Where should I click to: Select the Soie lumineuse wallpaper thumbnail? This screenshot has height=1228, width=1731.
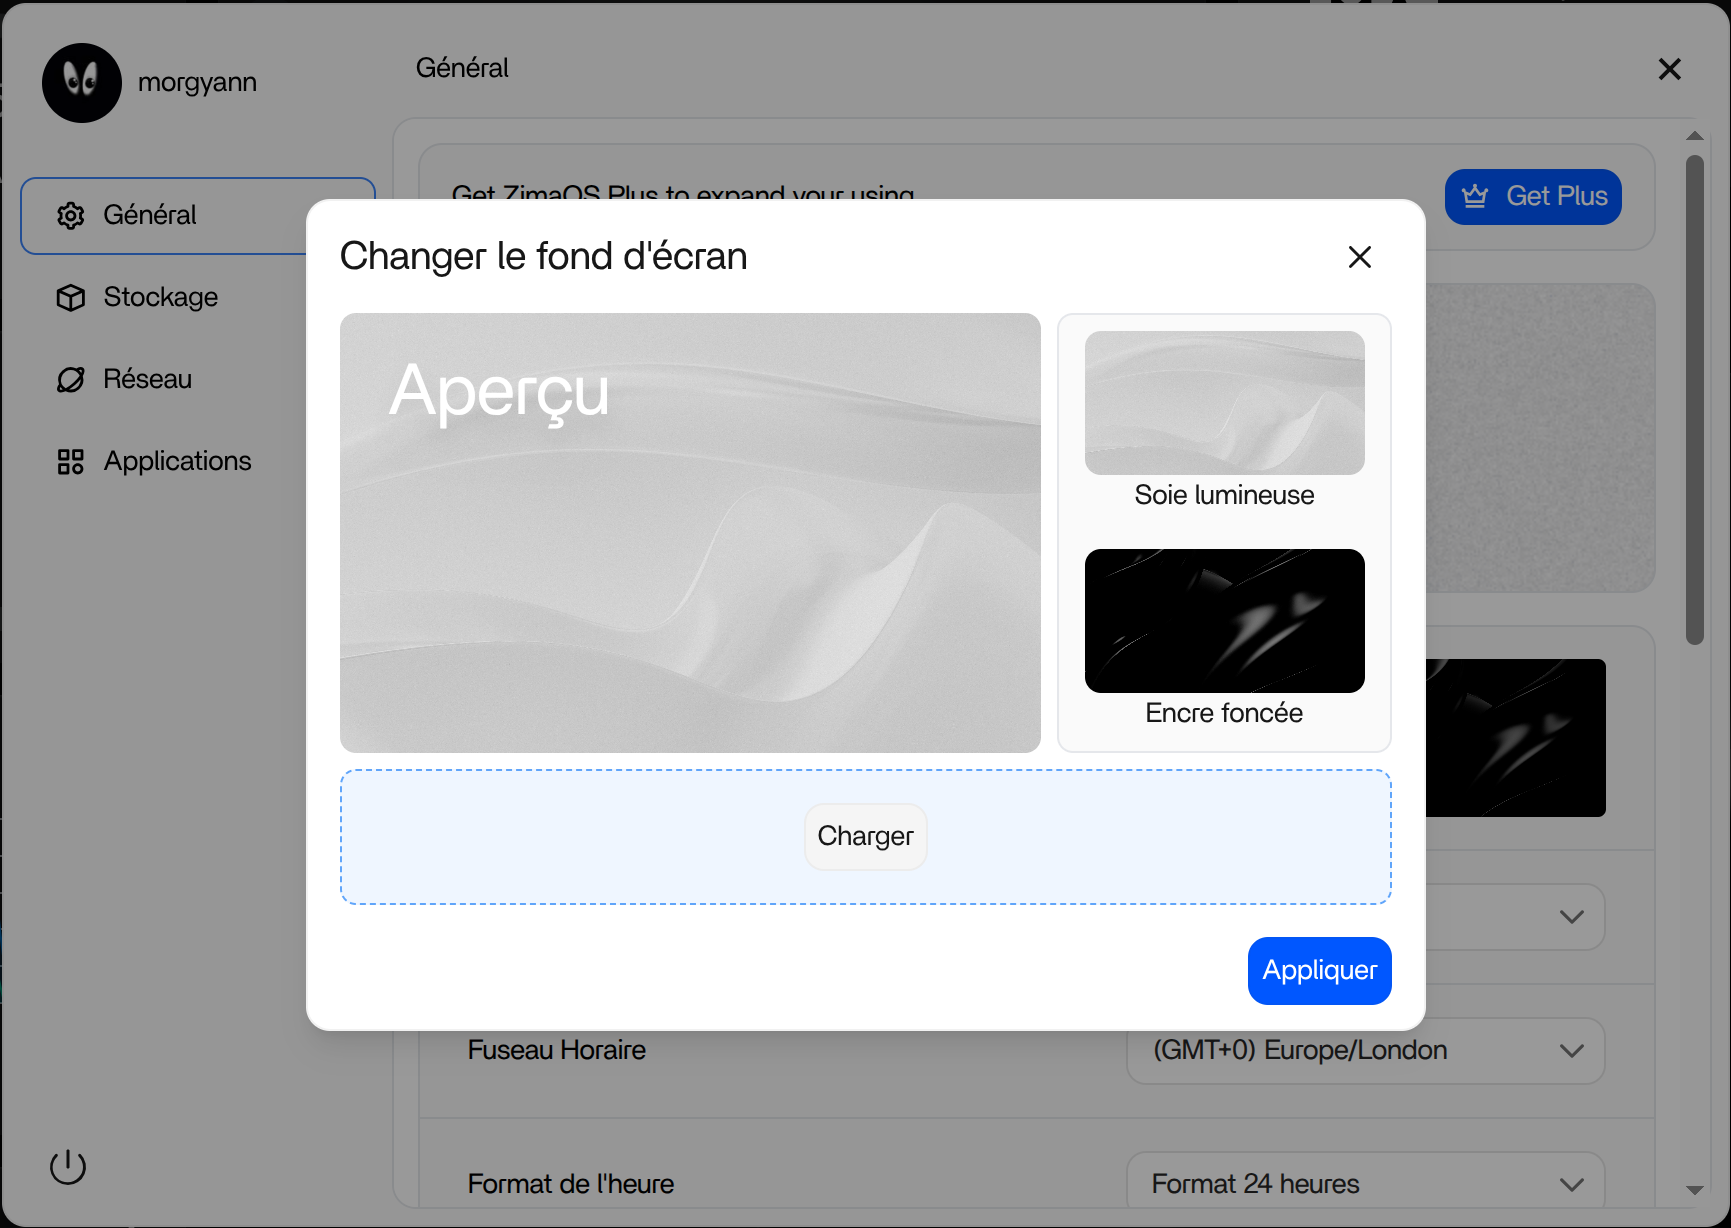coord(1224,403)
